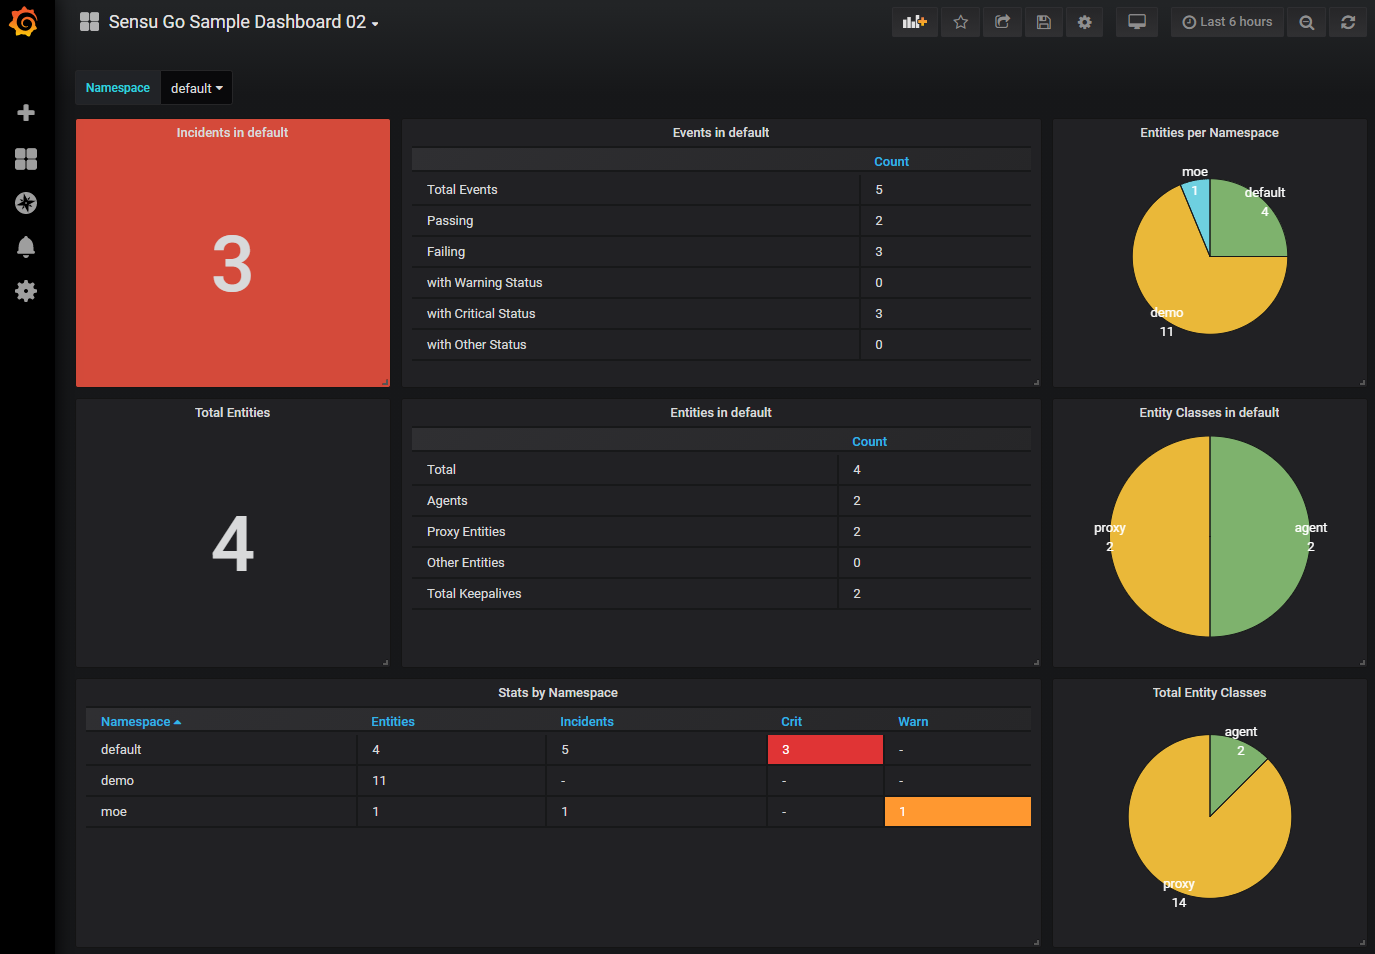This screenshot has height=954, width=1375.
Task: Sort Stats table by Warn column
Action: pyautogui.click(x=913, y=722)
